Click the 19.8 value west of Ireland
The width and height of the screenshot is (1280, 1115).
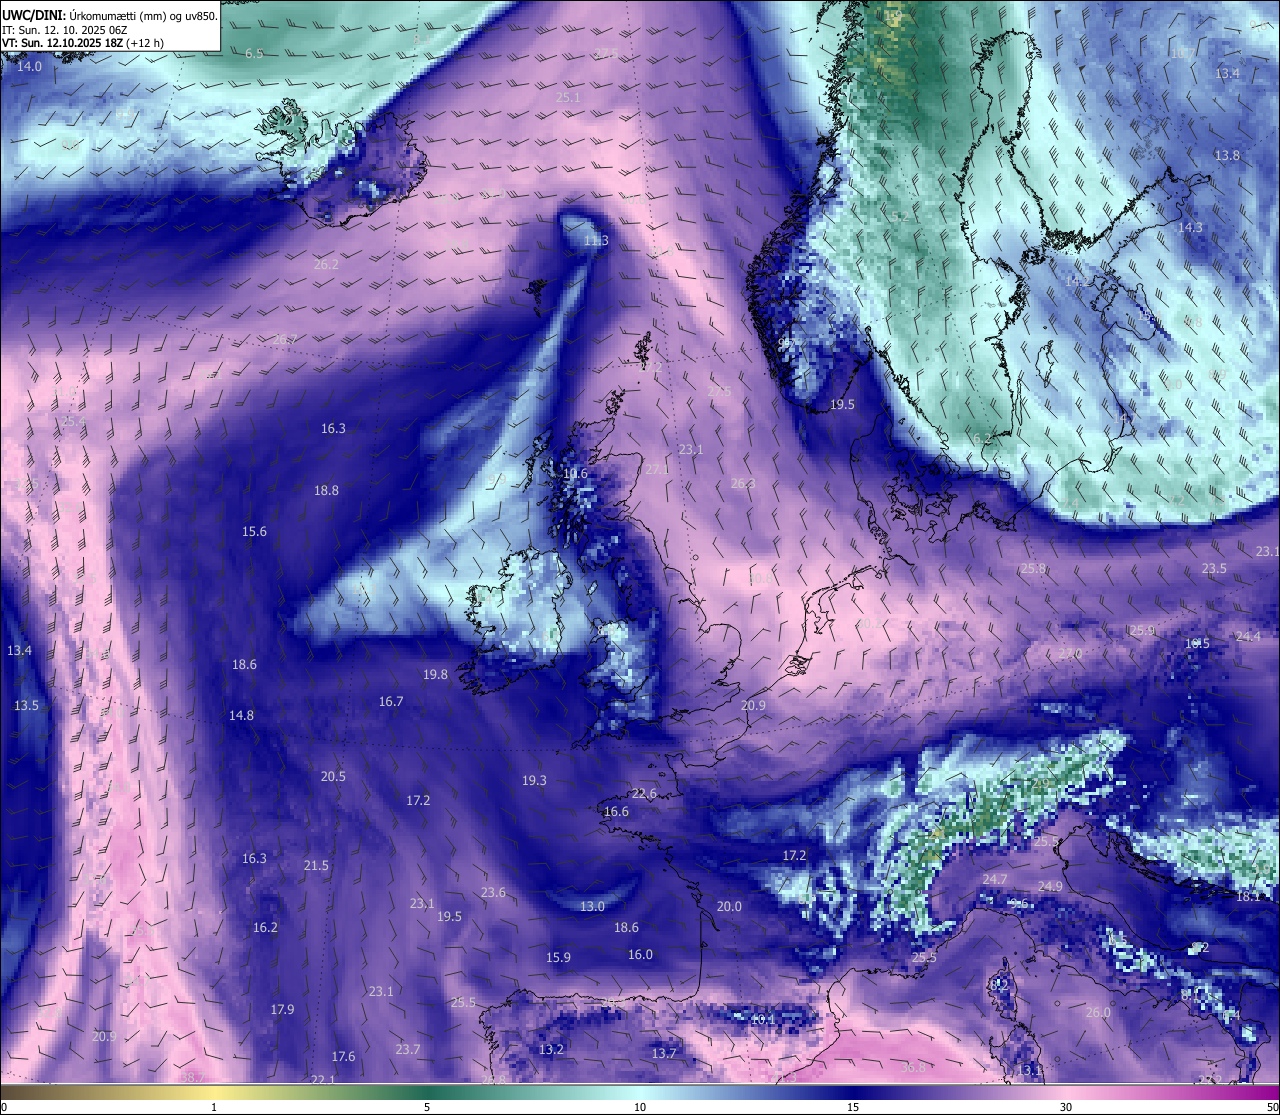tap(435, 674)
